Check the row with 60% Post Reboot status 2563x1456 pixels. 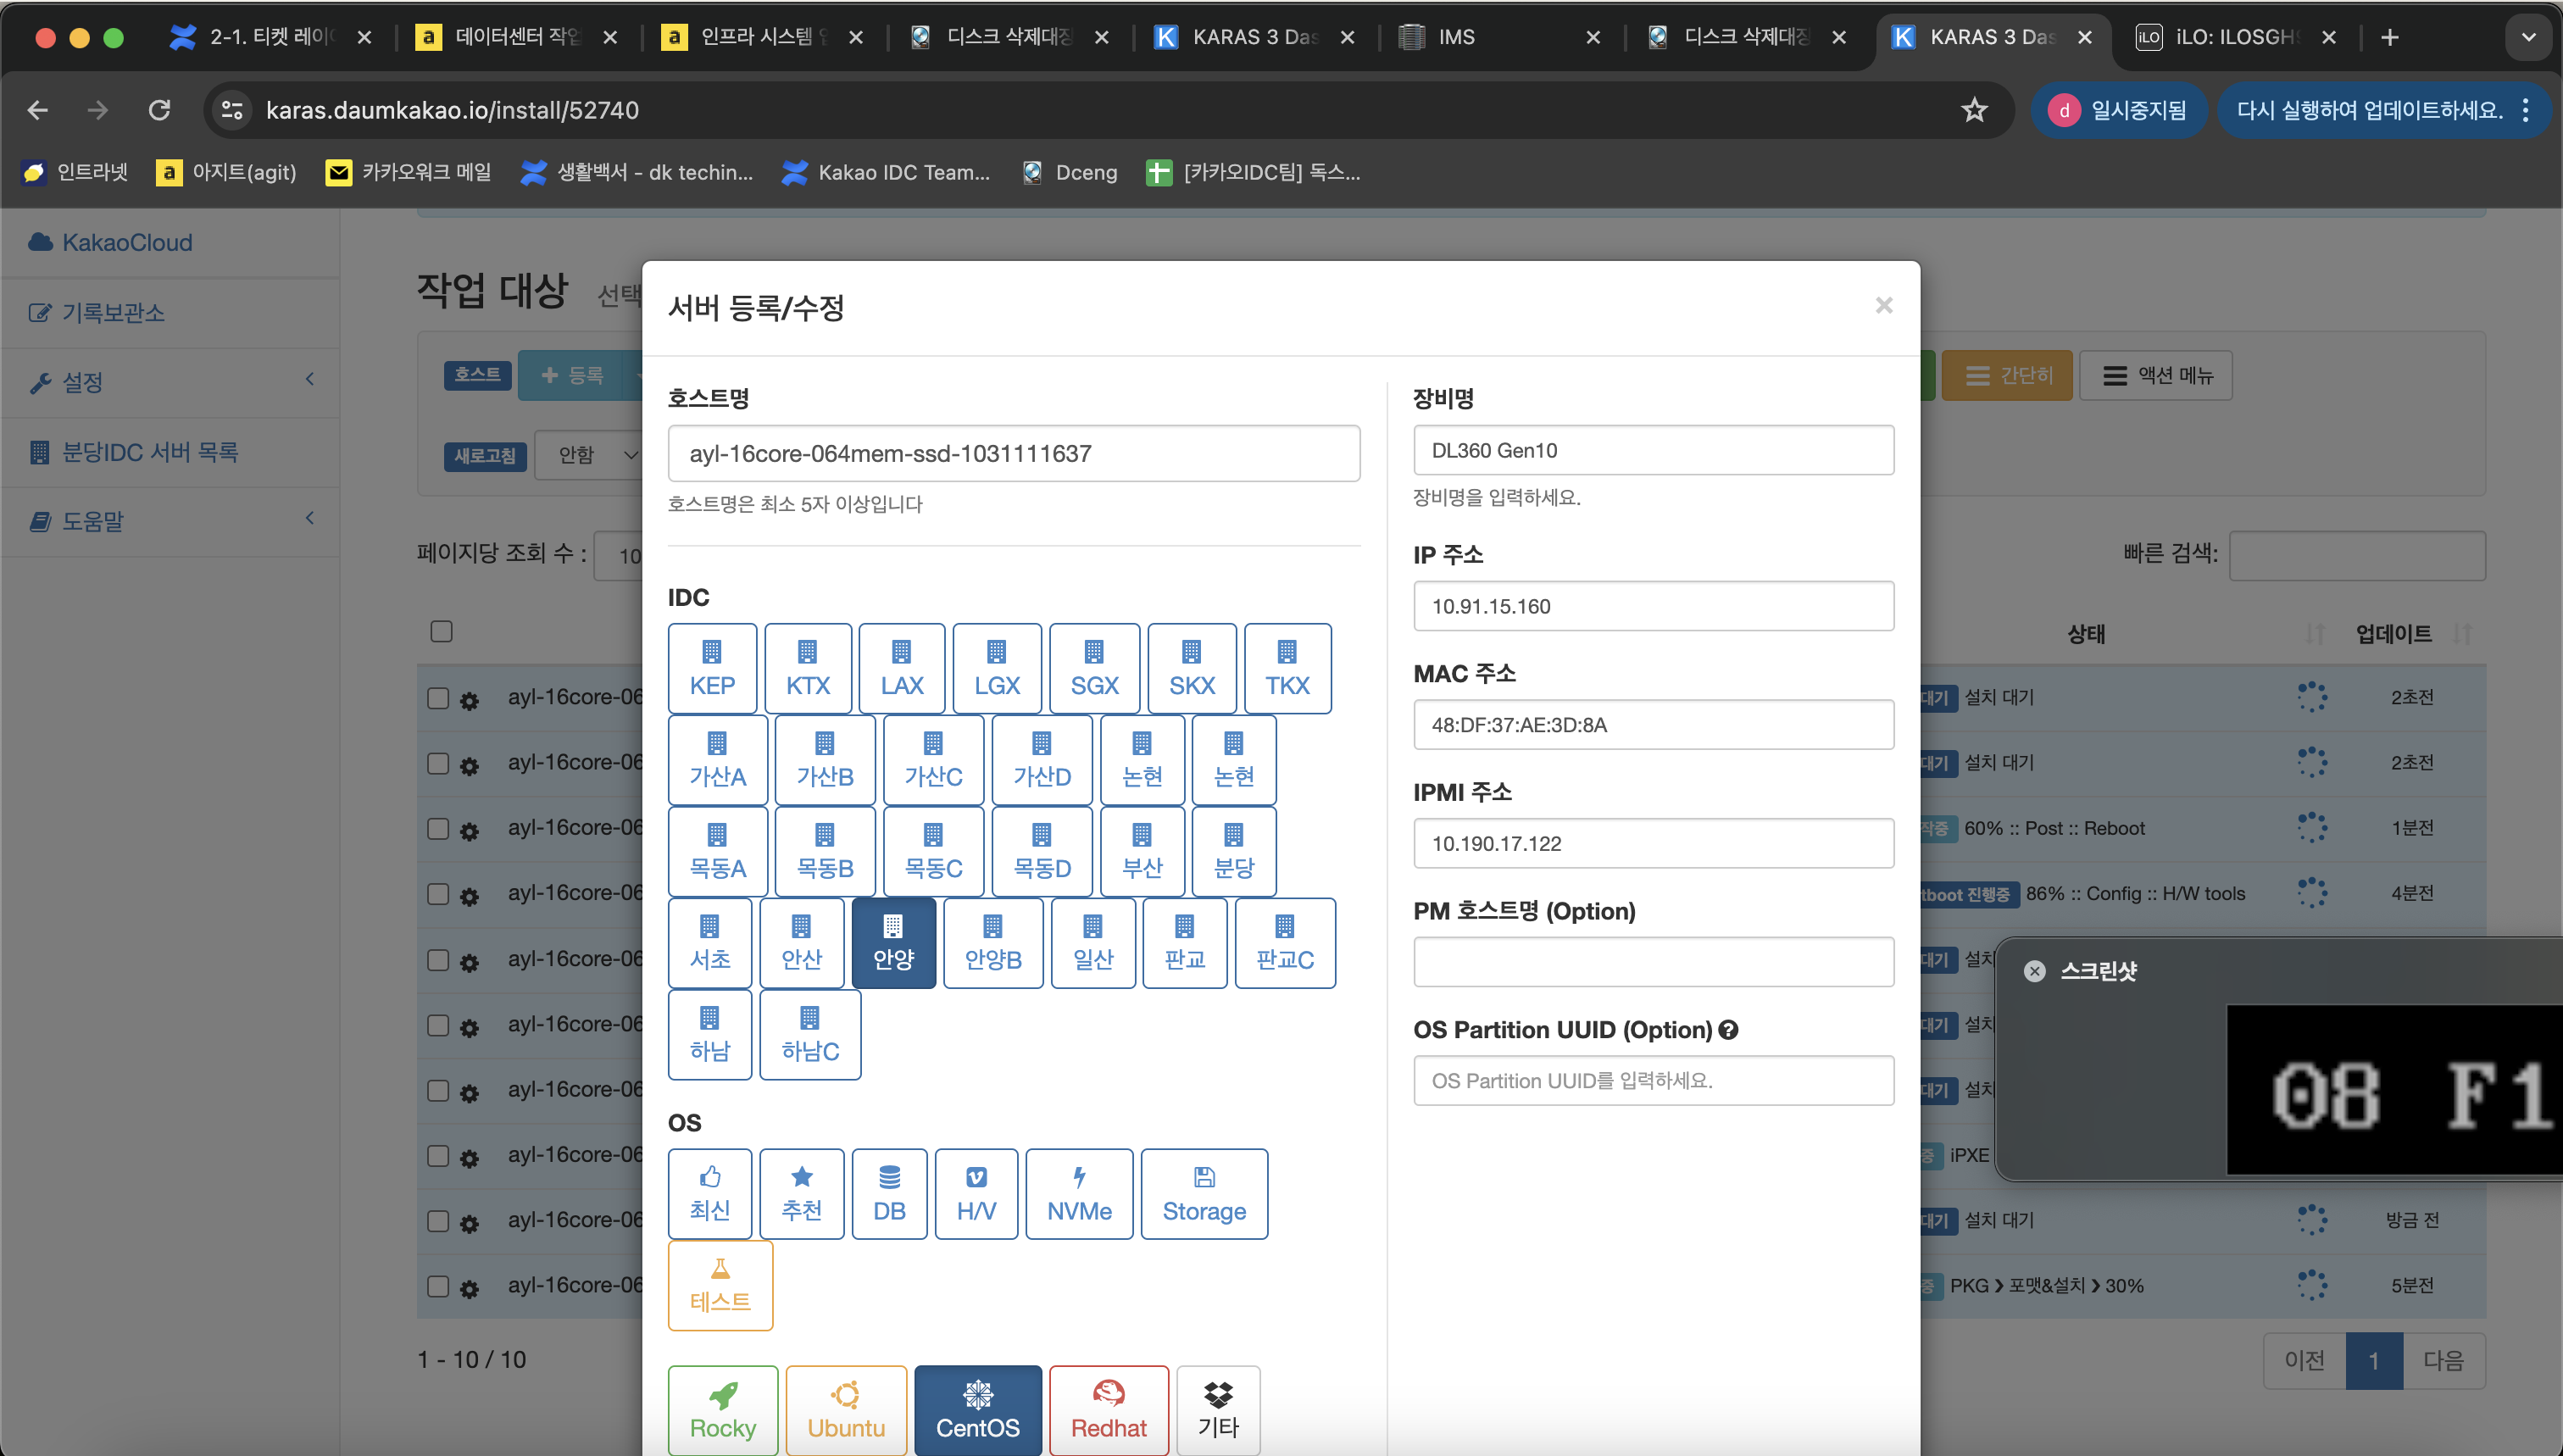tap(438, 829)
